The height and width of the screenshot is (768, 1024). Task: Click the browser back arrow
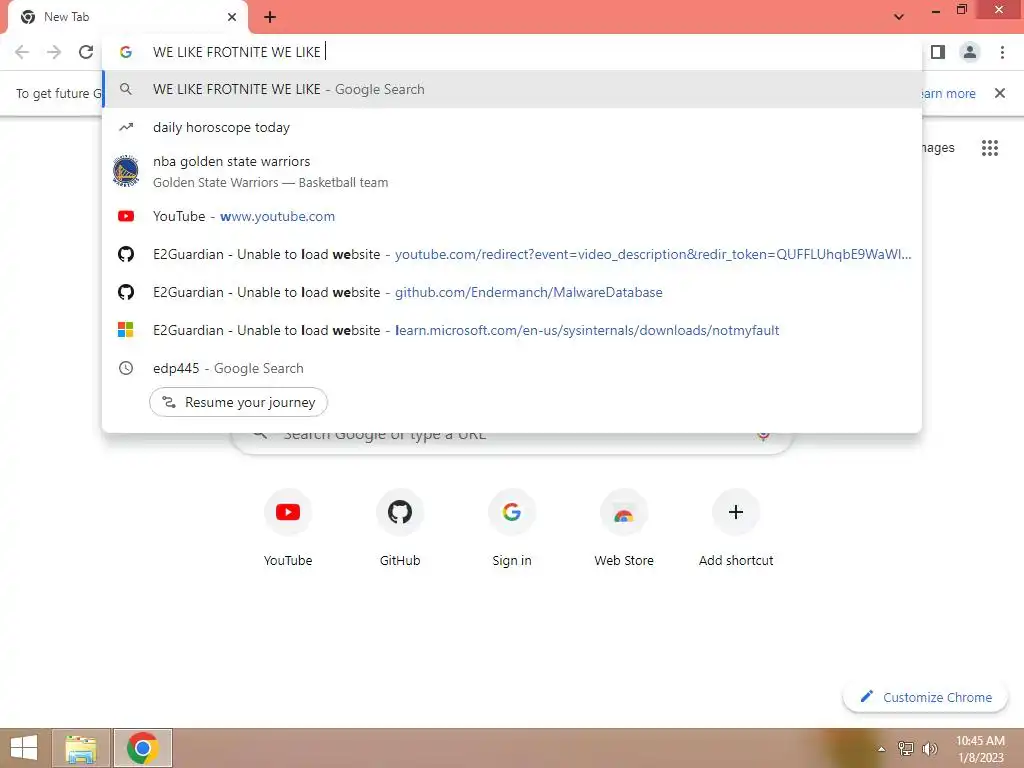point(22,52)
